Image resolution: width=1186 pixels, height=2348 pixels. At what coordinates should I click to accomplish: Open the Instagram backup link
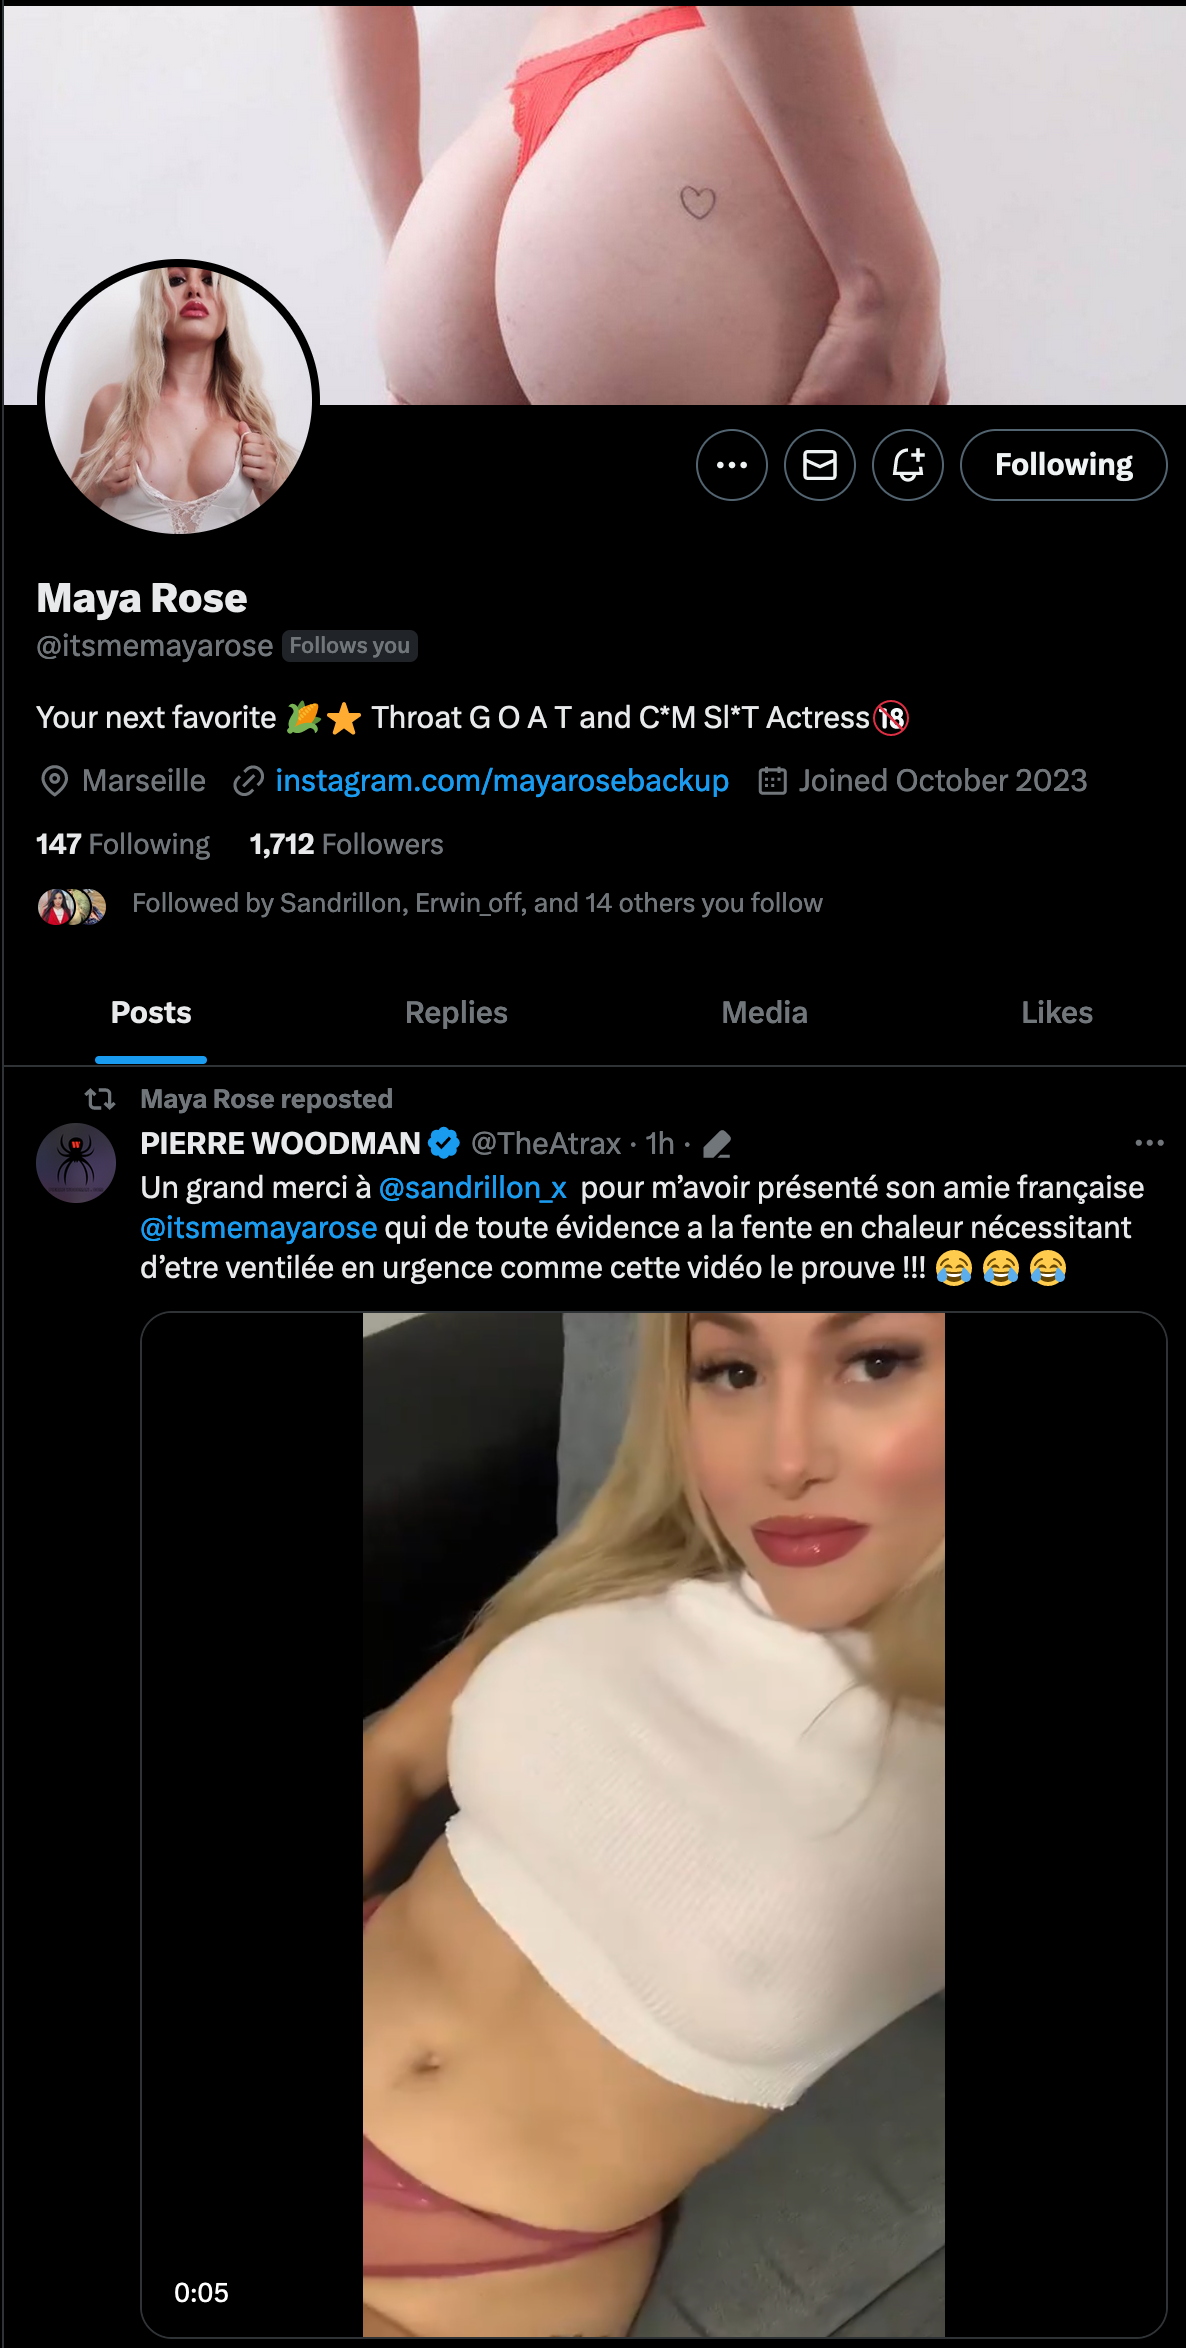coord(501,781)
